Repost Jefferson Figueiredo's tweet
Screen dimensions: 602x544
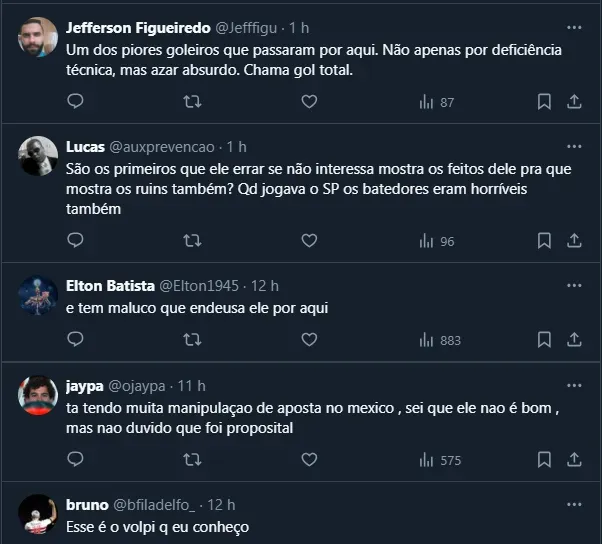coord(192,102)
